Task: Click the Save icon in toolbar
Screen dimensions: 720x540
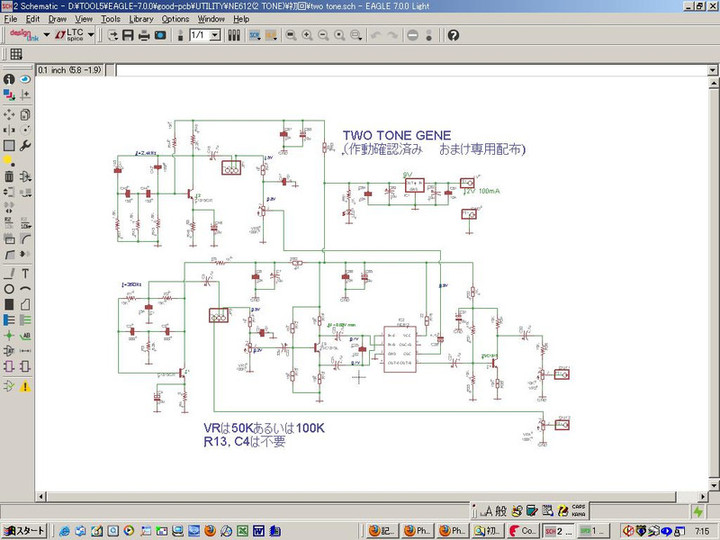Action: [x=128, y=35]
